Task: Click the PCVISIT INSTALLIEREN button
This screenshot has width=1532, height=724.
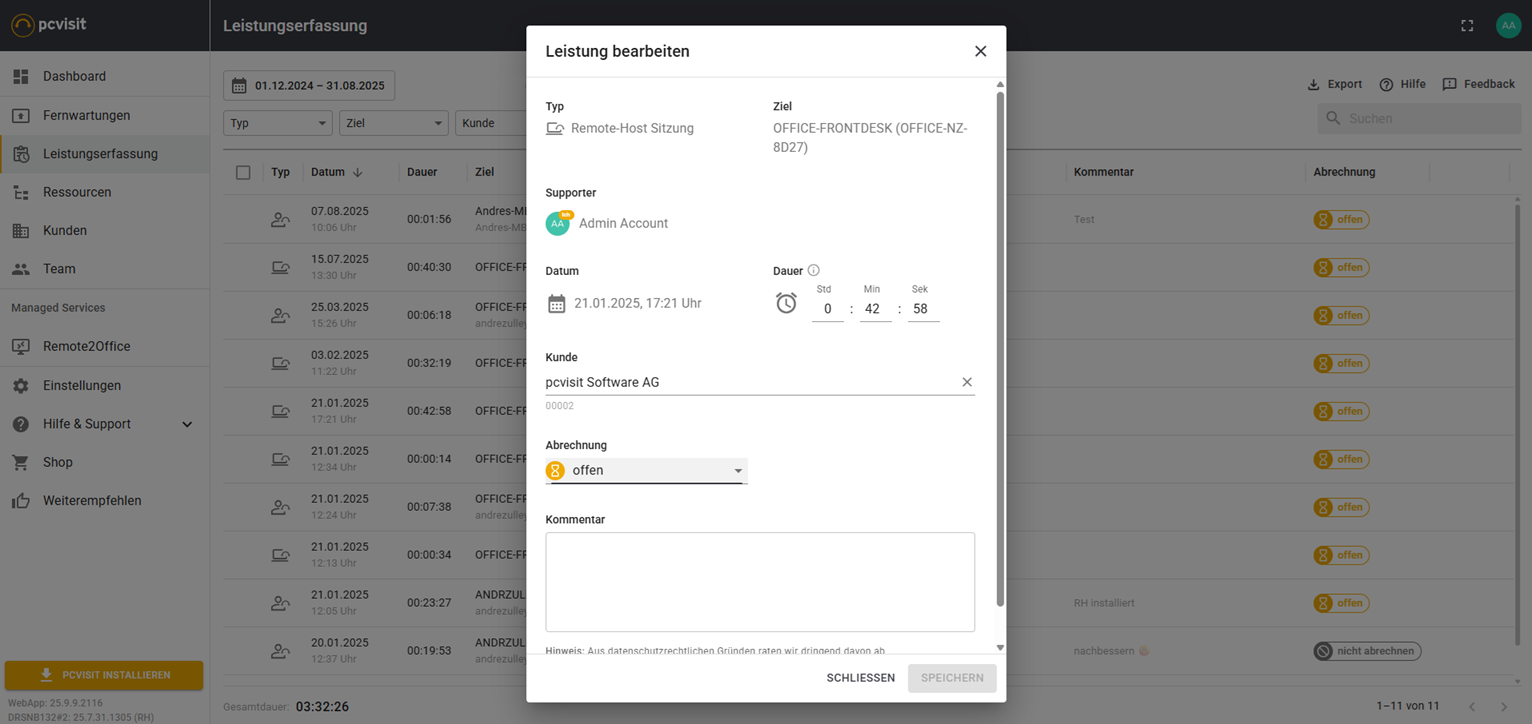Action: pyautogui.click(x=104, y=675)
